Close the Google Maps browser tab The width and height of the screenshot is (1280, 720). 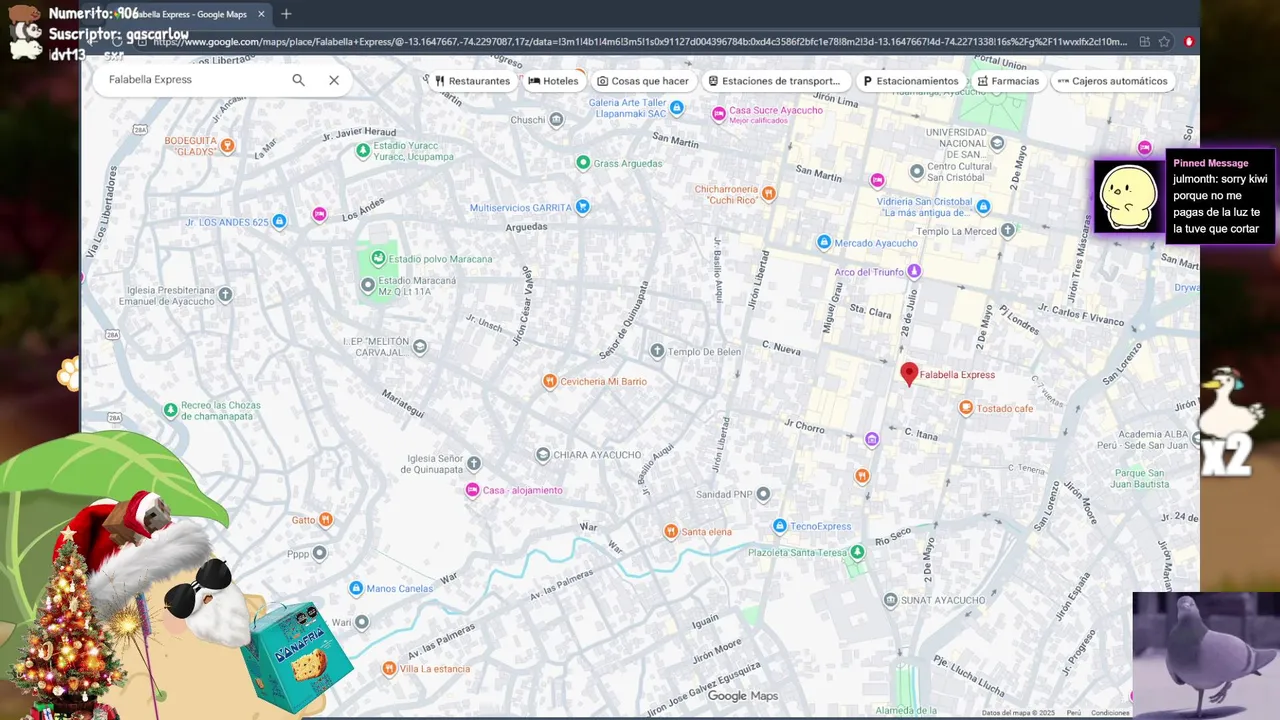click(x=262, y=14)
